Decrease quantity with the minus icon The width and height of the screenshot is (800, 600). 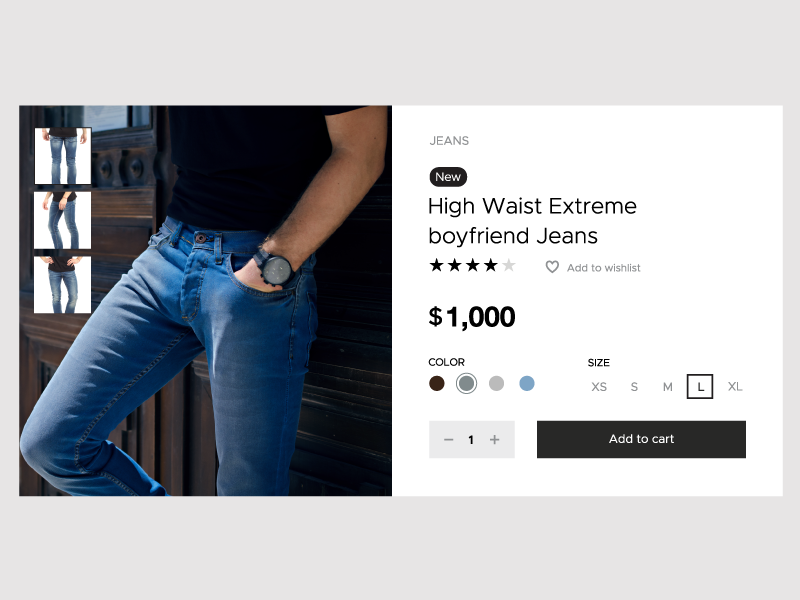[448, 440]
